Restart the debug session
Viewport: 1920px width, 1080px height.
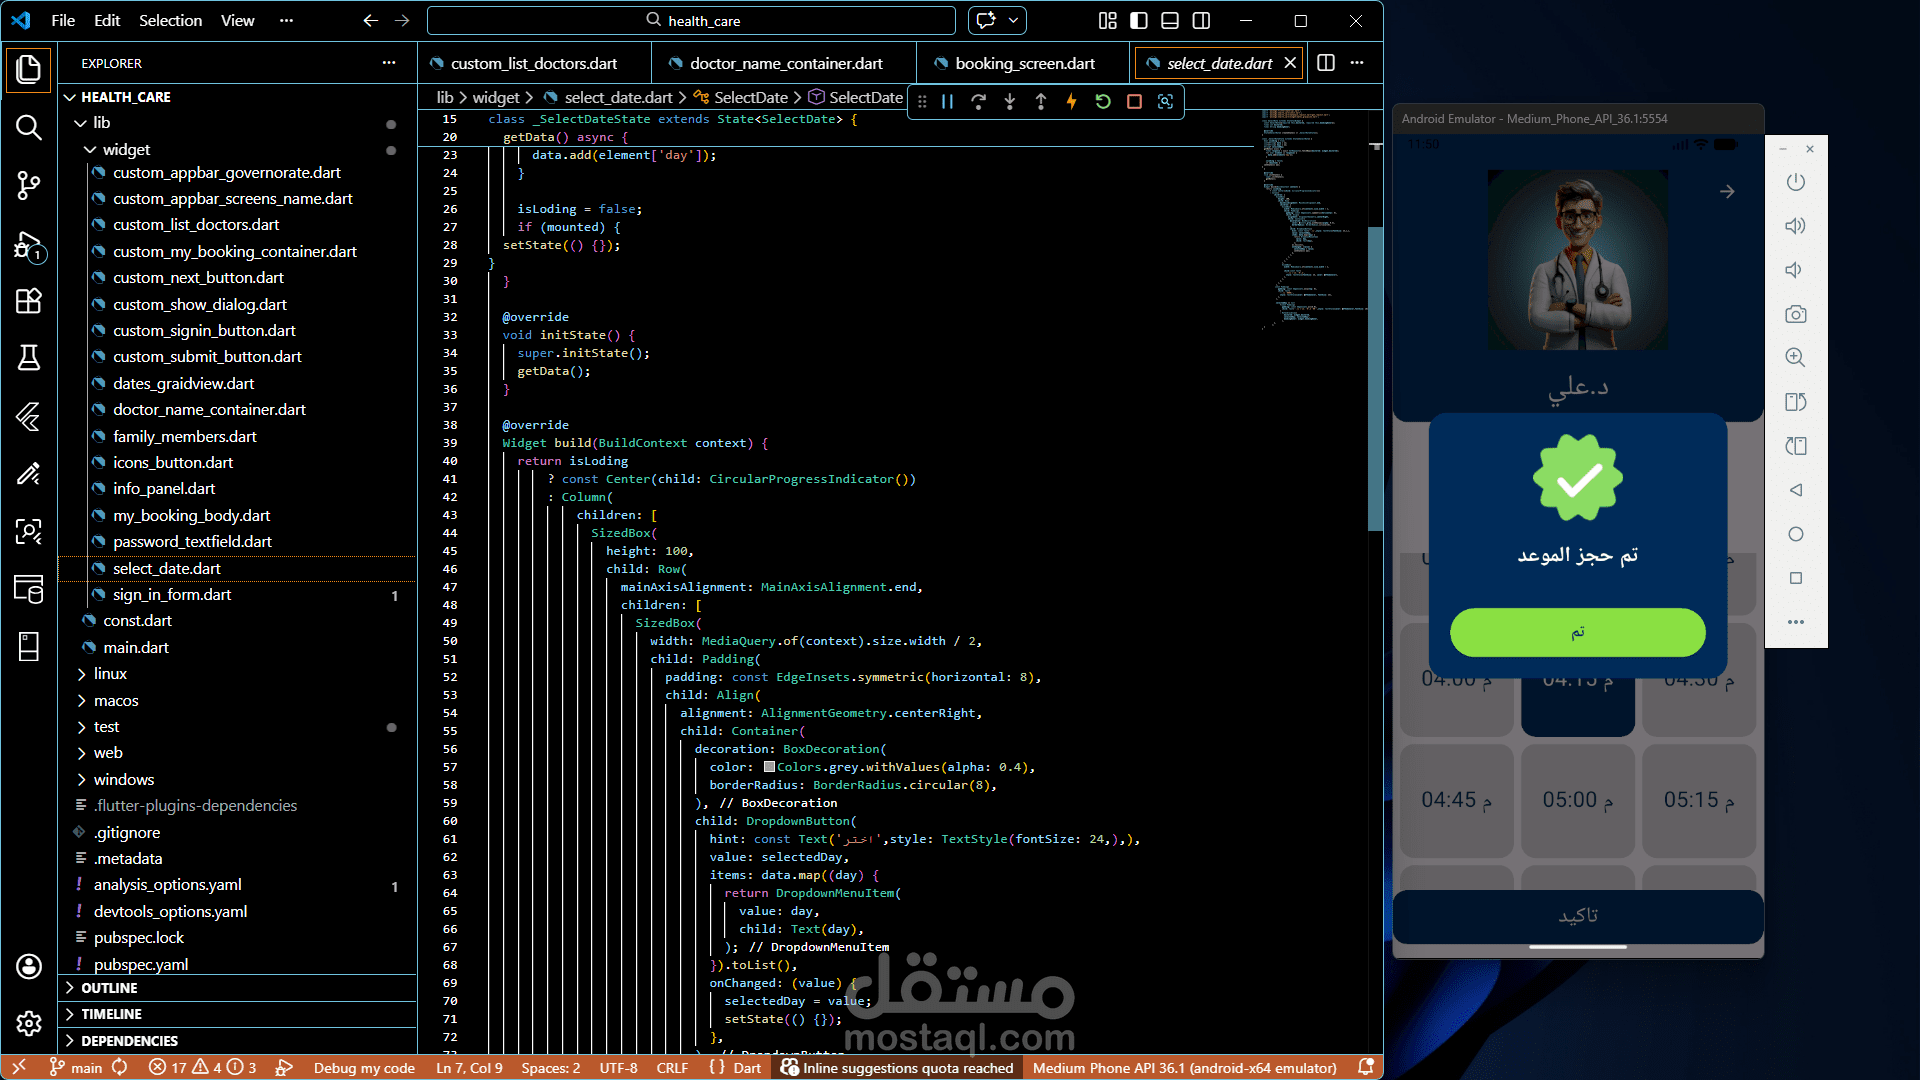[x=1103, y=101]
